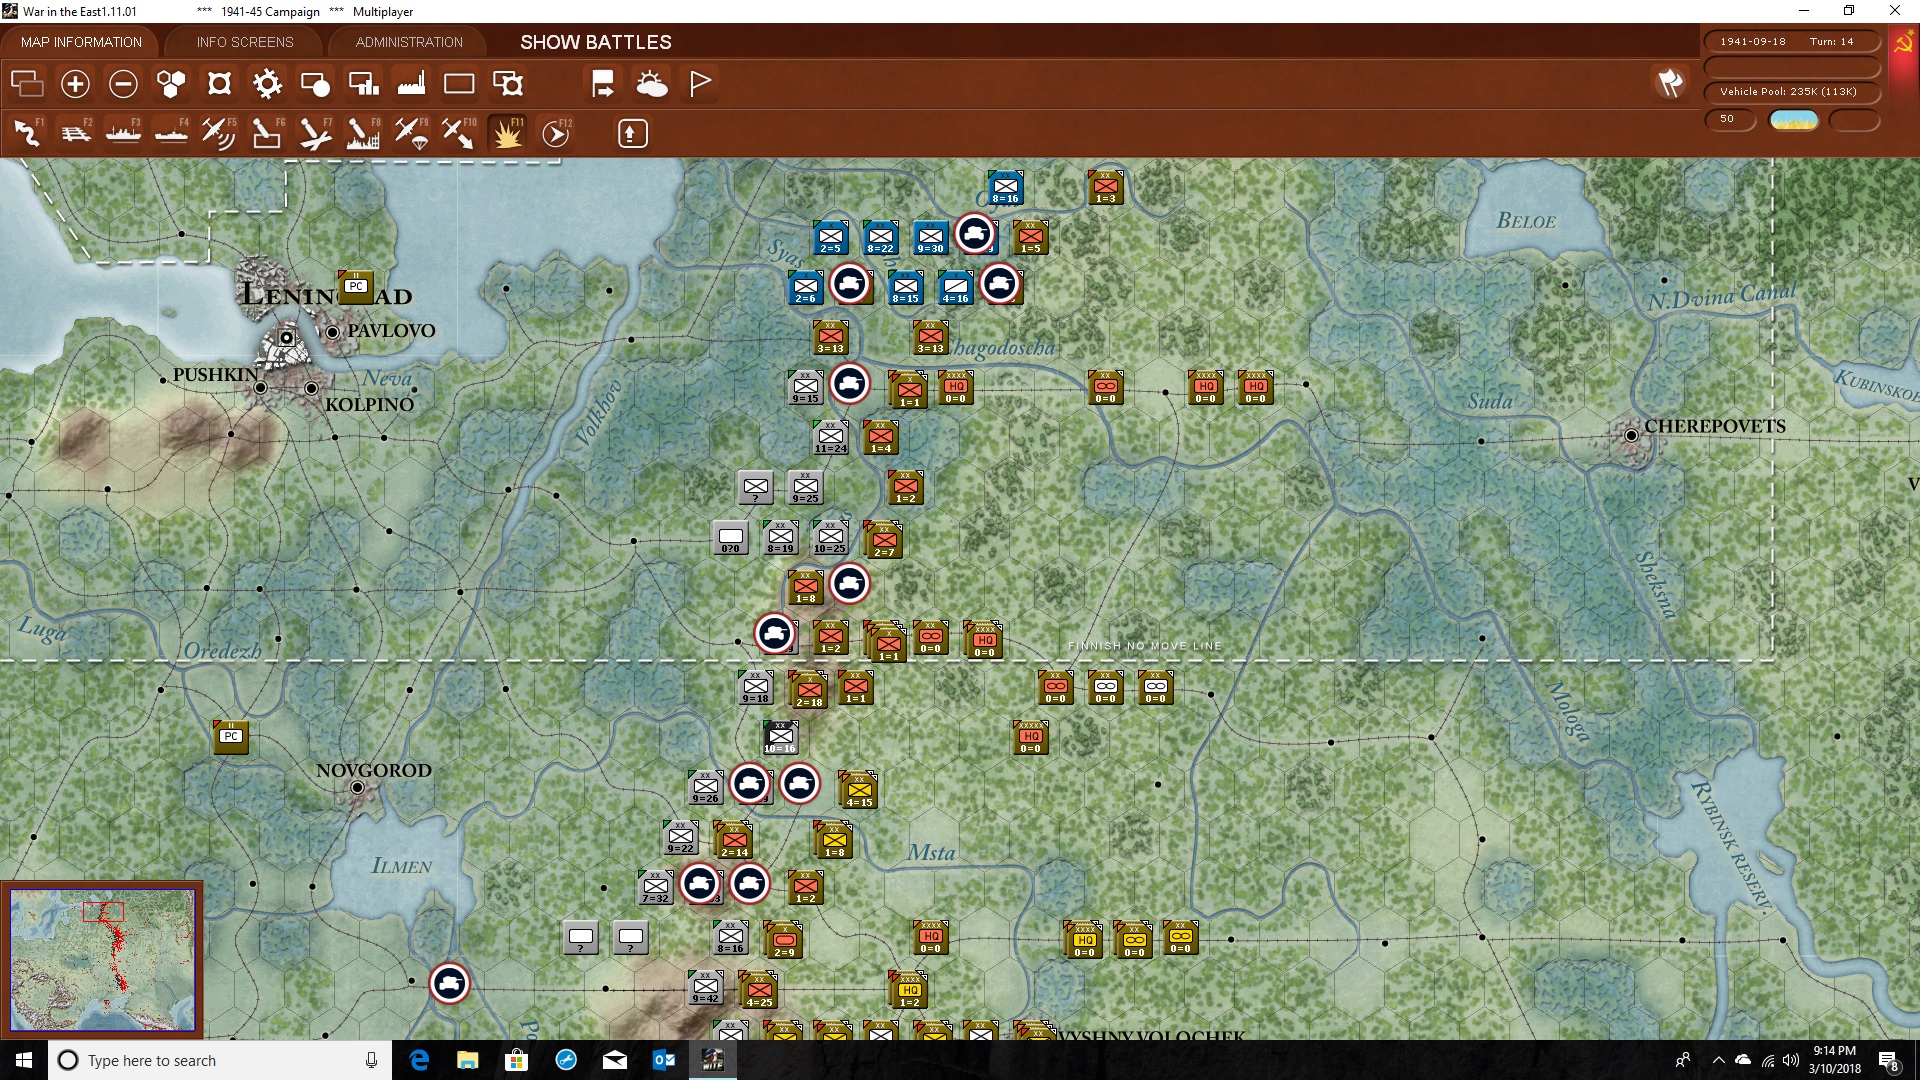Select F7 bomb airfield mode icon

[315, 133]
